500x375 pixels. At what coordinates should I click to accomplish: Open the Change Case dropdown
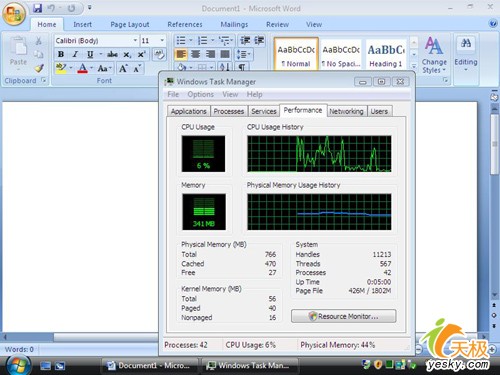(105, 68)
